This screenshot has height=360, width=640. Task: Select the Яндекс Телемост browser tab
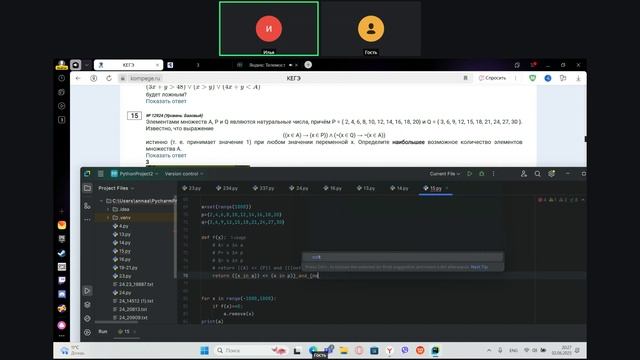(x=268, y=65)
